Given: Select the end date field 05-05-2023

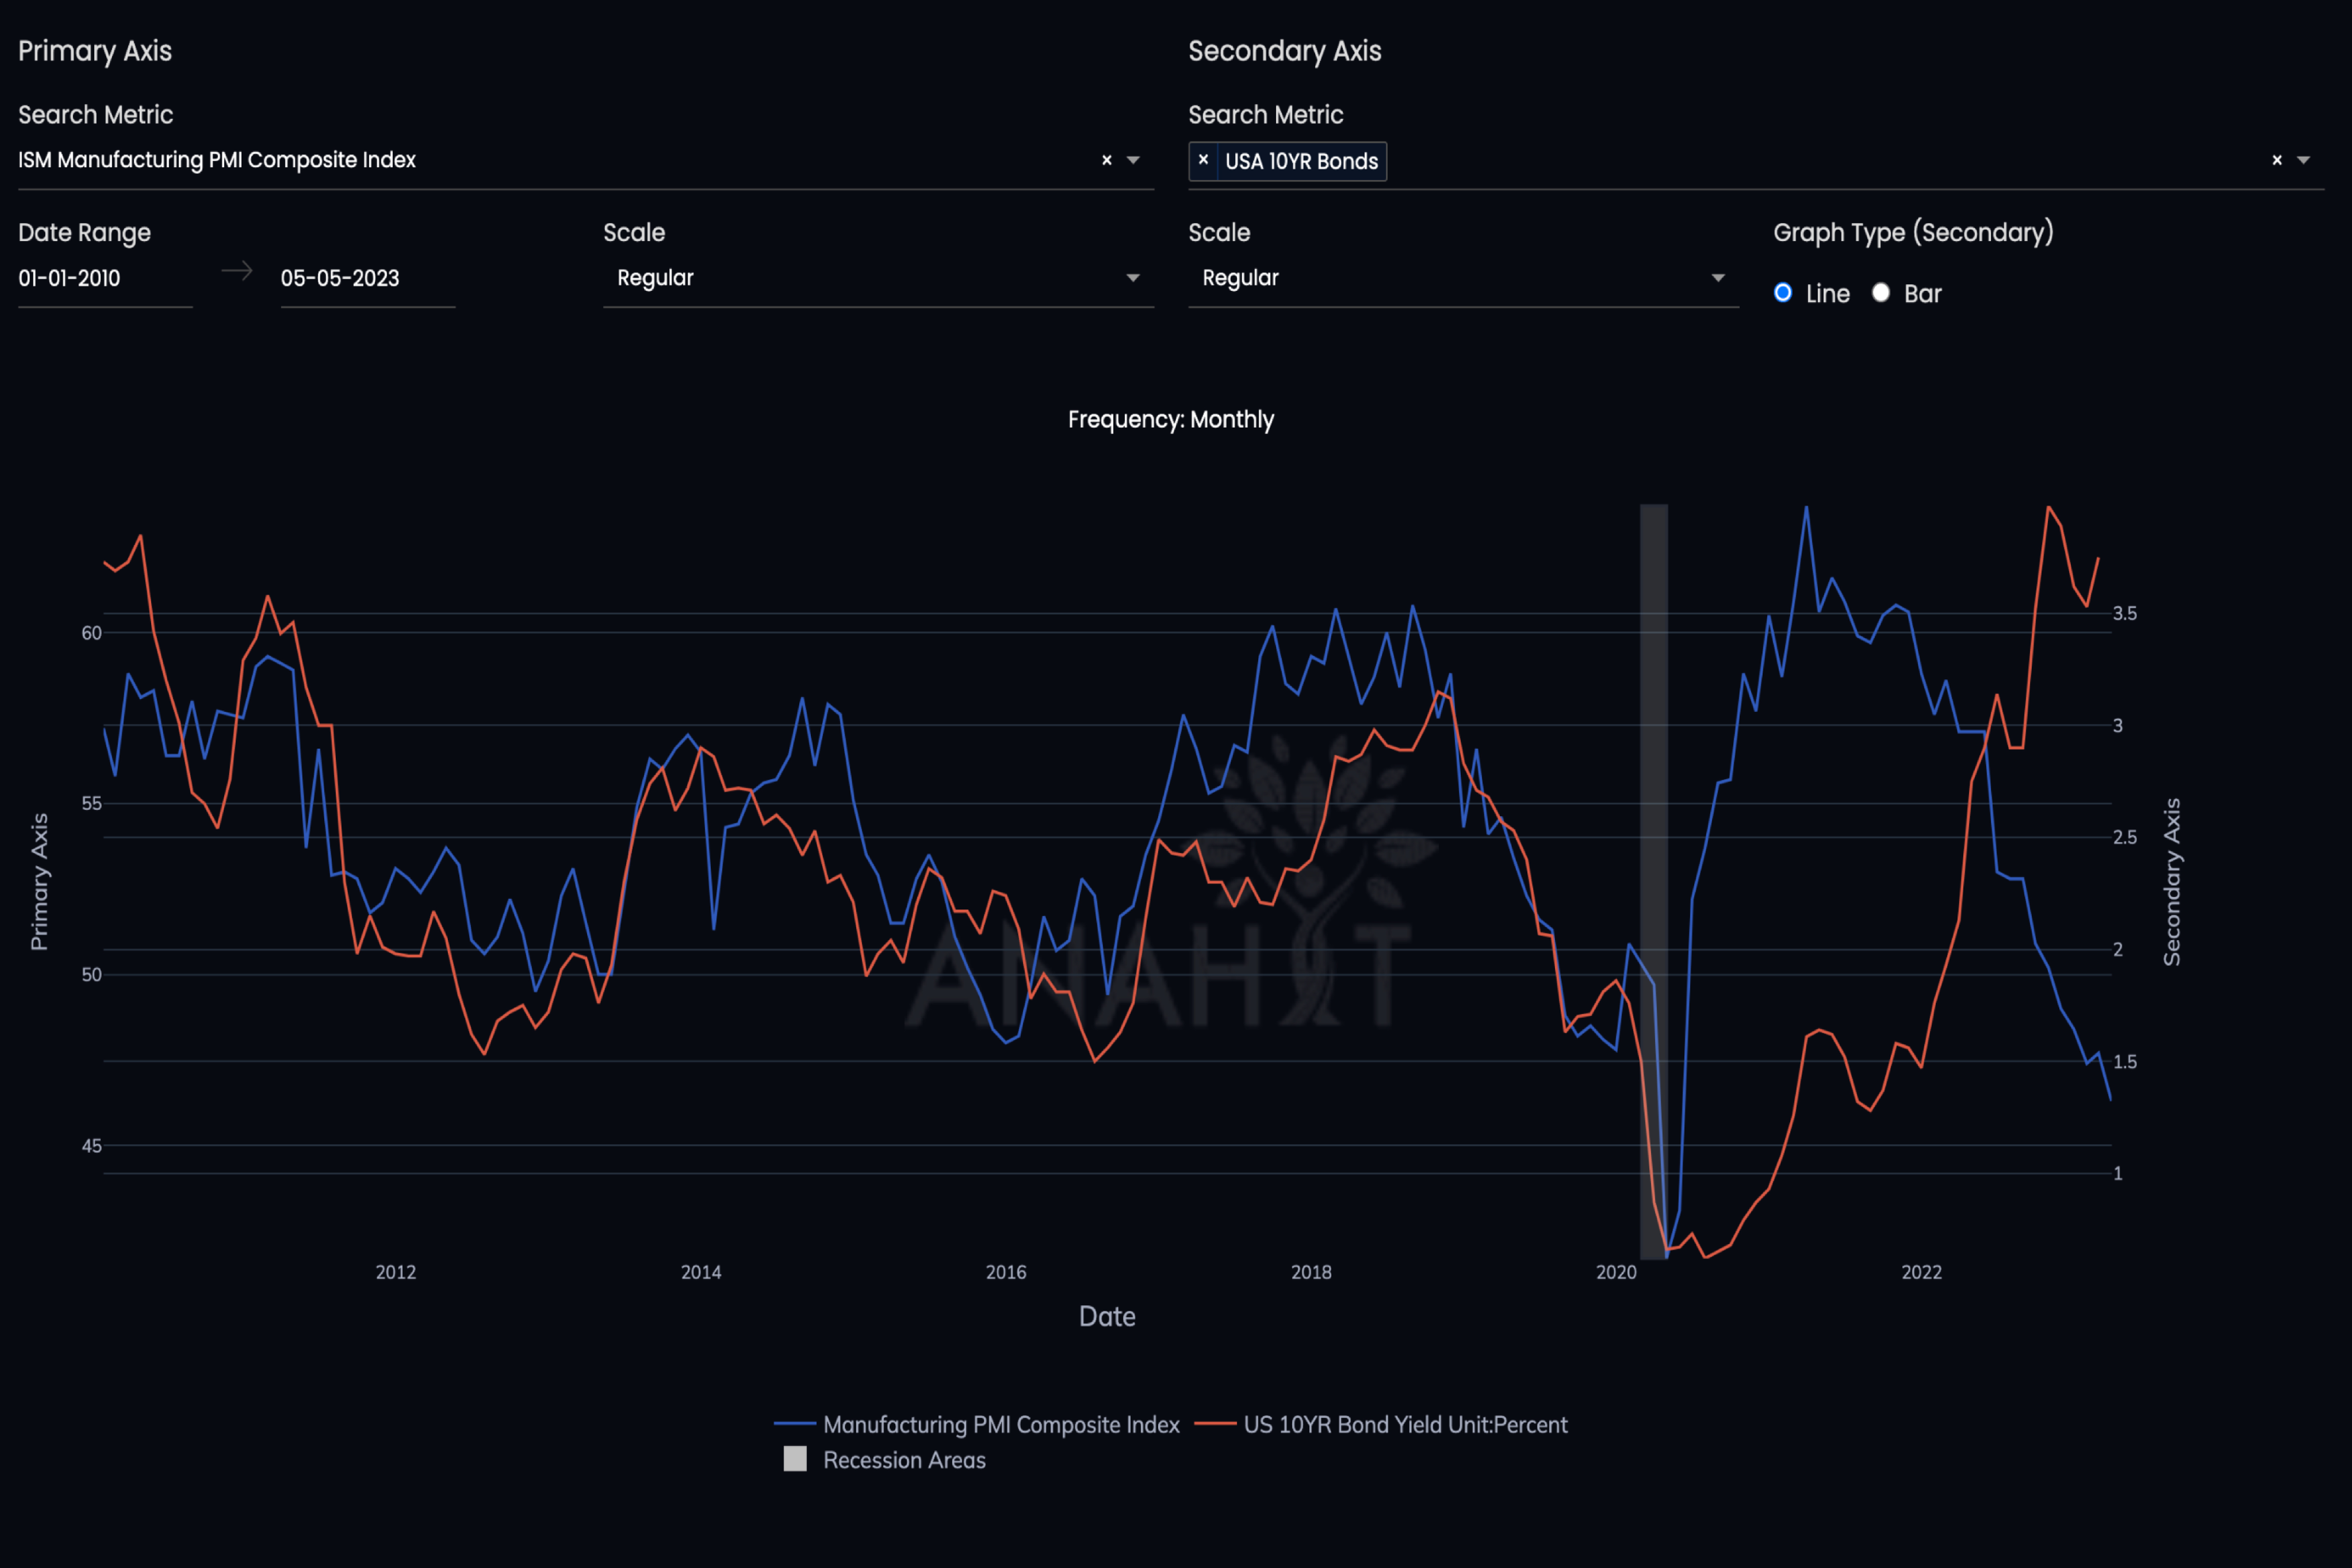Looking at the screenshot, I should click(x=339, y=278).
